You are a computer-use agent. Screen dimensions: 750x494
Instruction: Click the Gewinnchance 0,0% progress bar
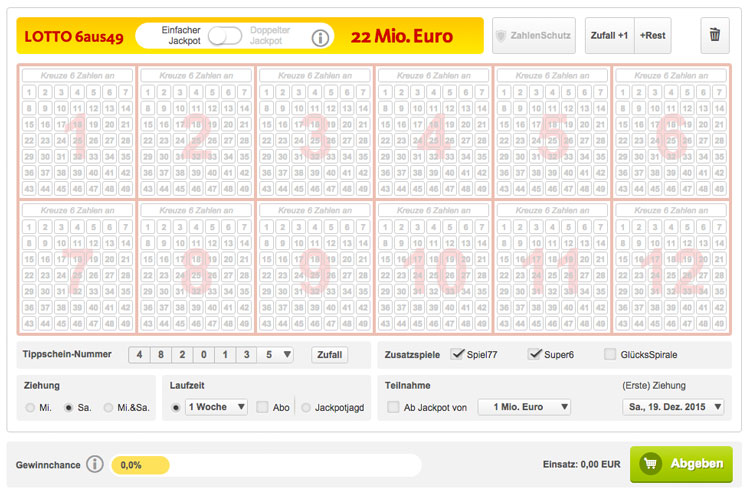point(266,465)
